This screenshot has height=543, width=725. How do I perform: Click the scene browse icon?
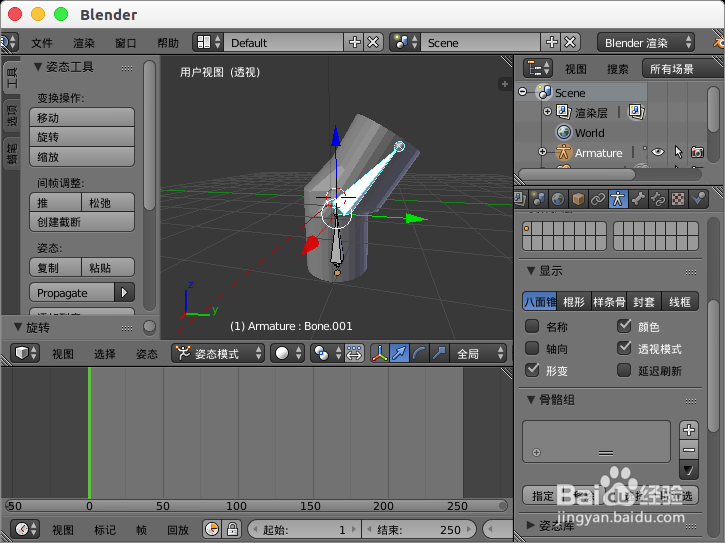click(x=405, y=42)
